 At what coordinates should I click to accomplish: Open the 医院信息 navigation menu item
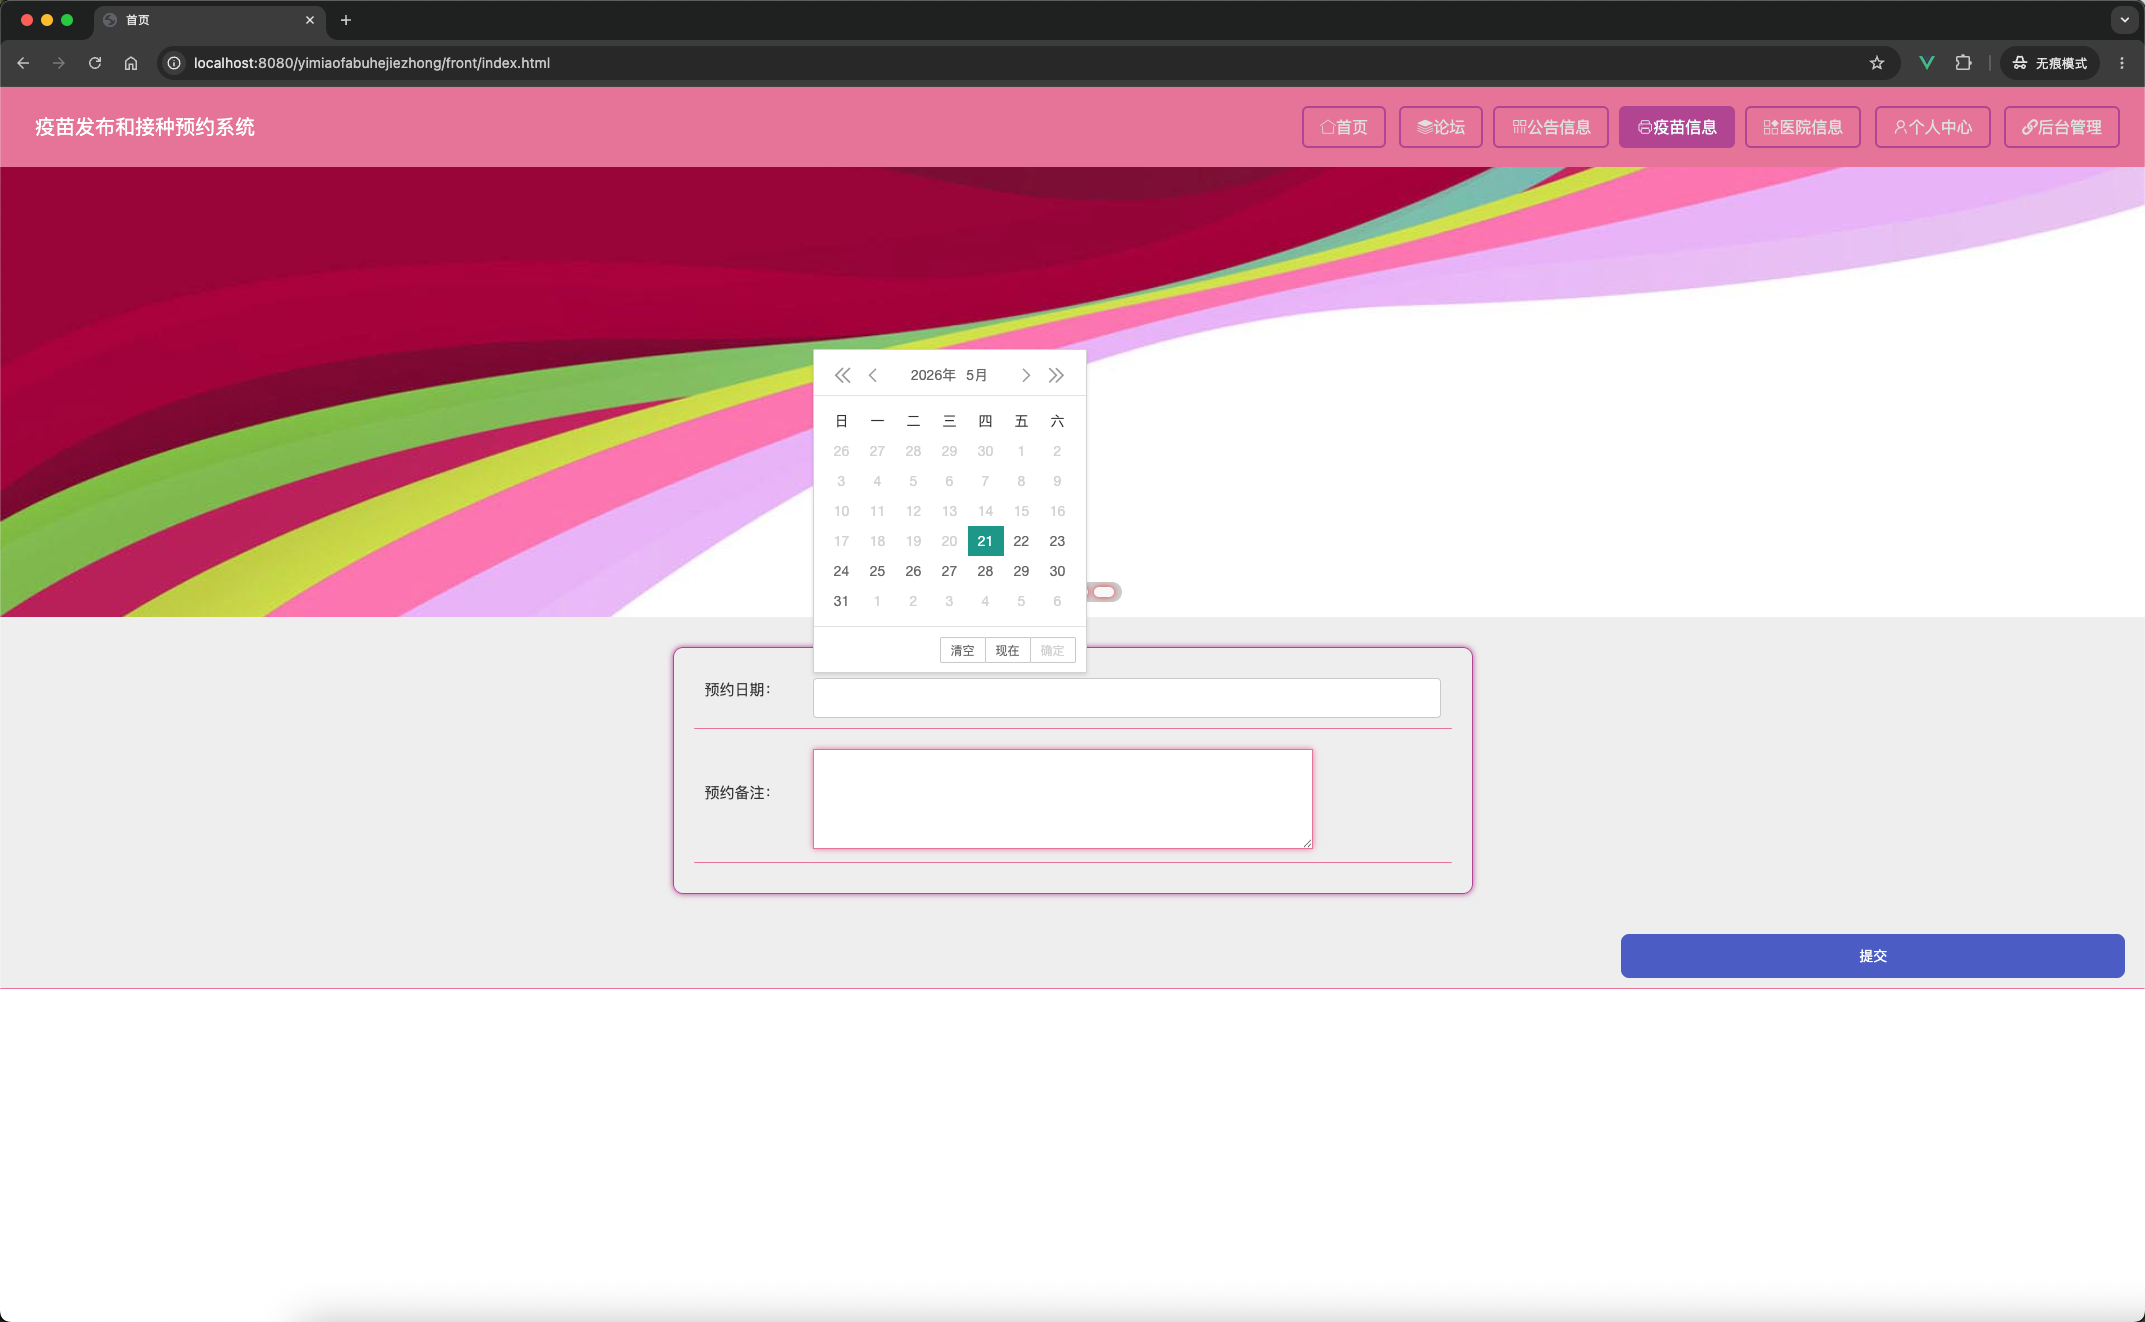(1803, 127)
